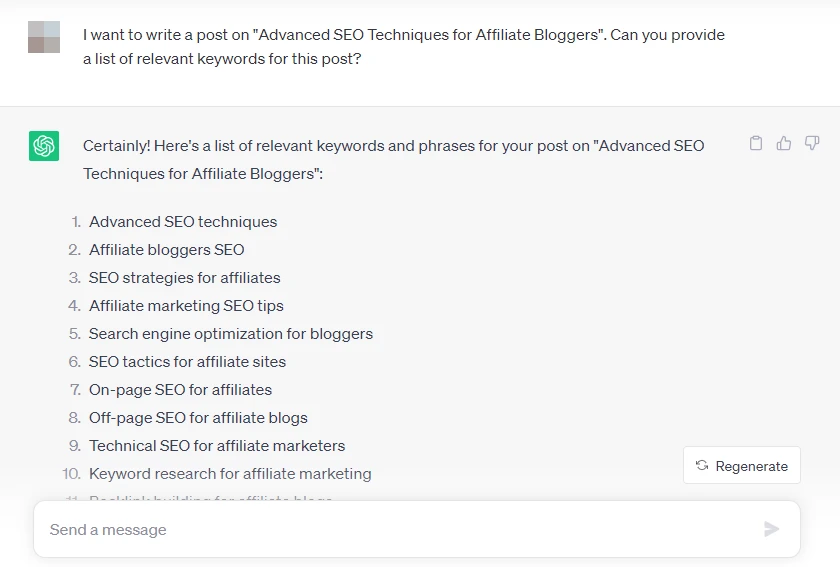Copy the response using the clipboard icon
Viewport: 840px width, 567px height.
pyautogui.click(x=756, y=144)
